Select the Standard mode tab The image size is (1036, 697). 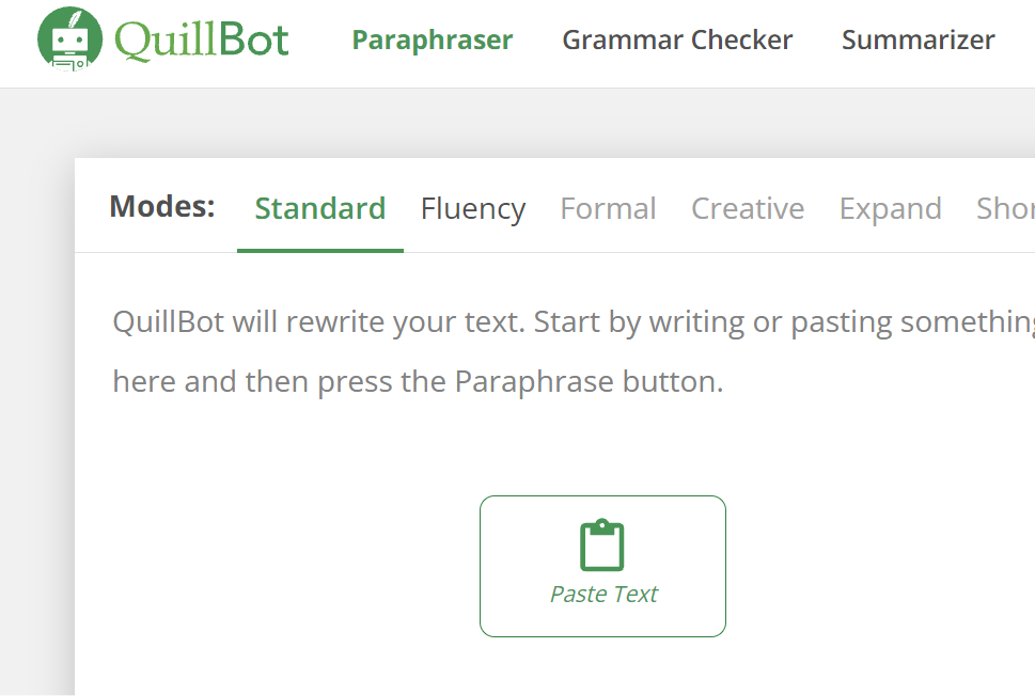click(320, 209)
